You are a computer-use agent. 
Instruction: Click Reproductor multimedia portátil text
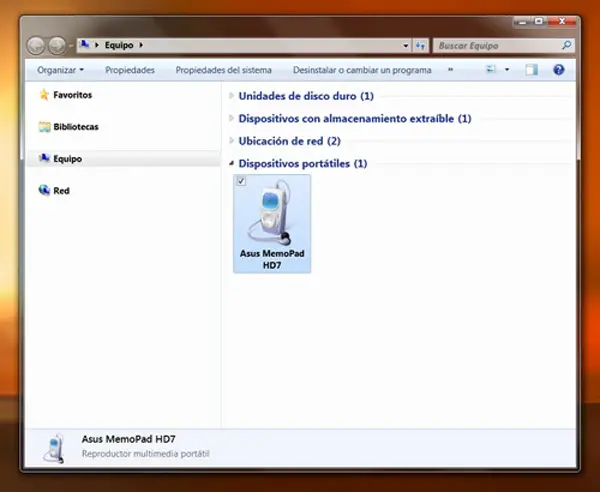(x=145, y=454)
